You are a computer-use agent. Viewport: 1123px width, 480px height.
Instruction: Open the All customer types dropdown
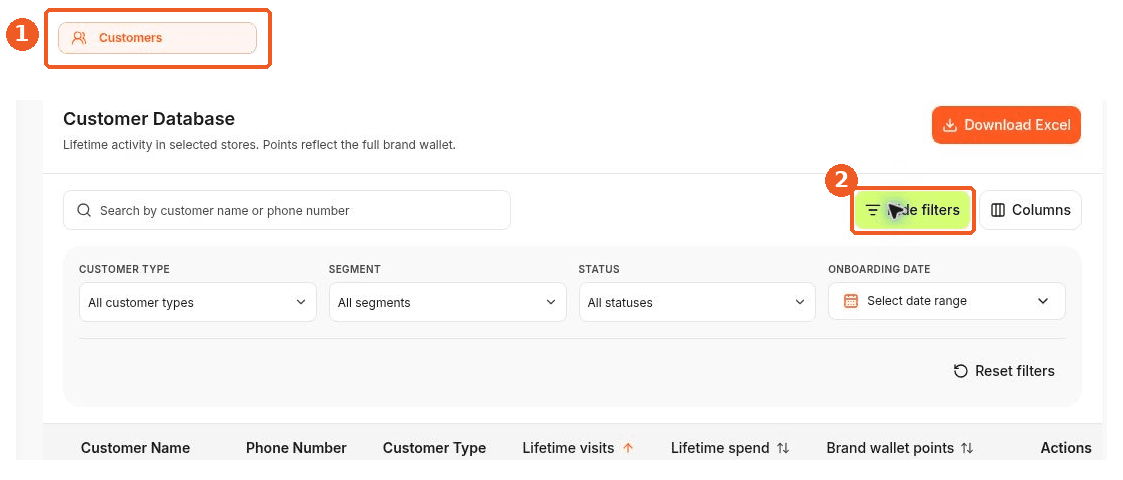click(198, 302)
